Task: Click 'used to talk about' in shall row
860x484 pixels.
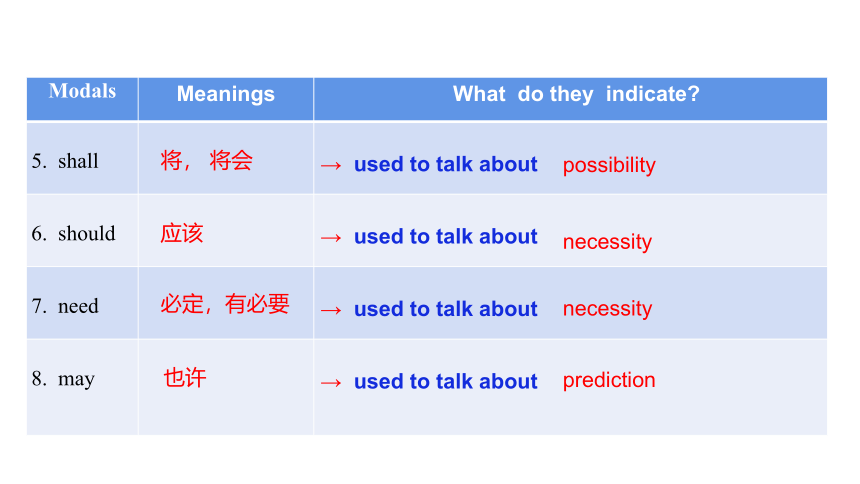Action: [445, 164]
